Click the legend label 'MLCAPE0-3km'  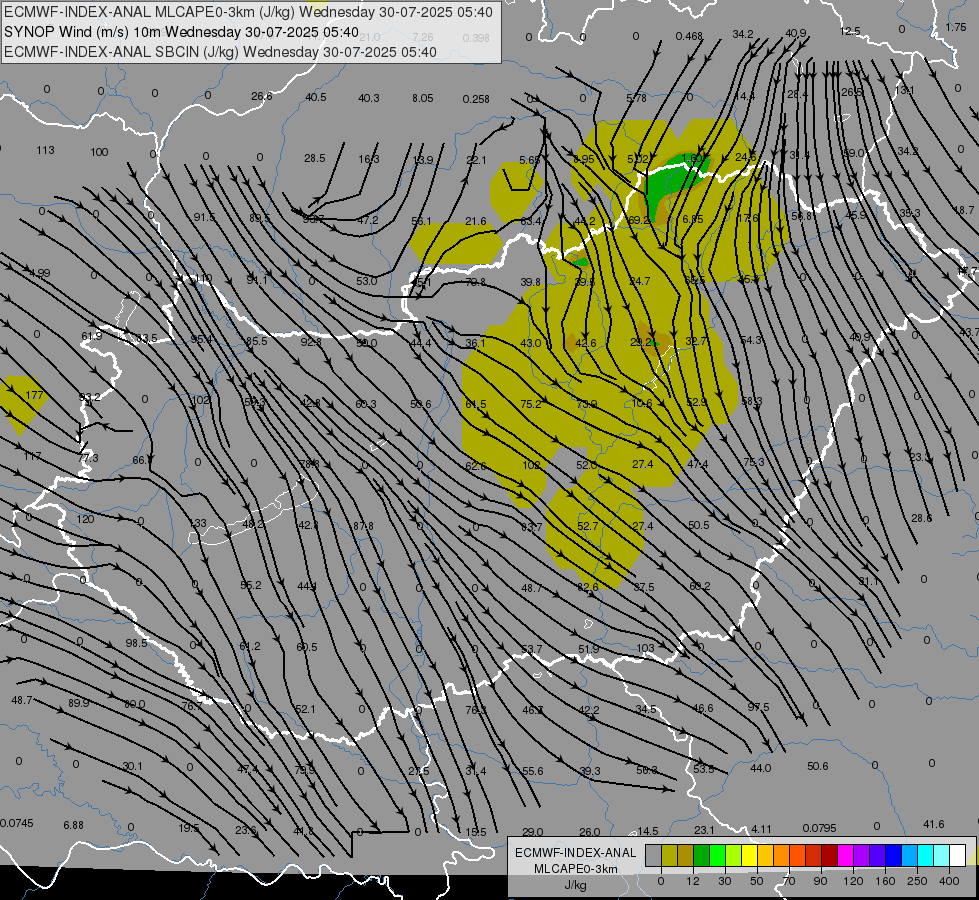575,869
